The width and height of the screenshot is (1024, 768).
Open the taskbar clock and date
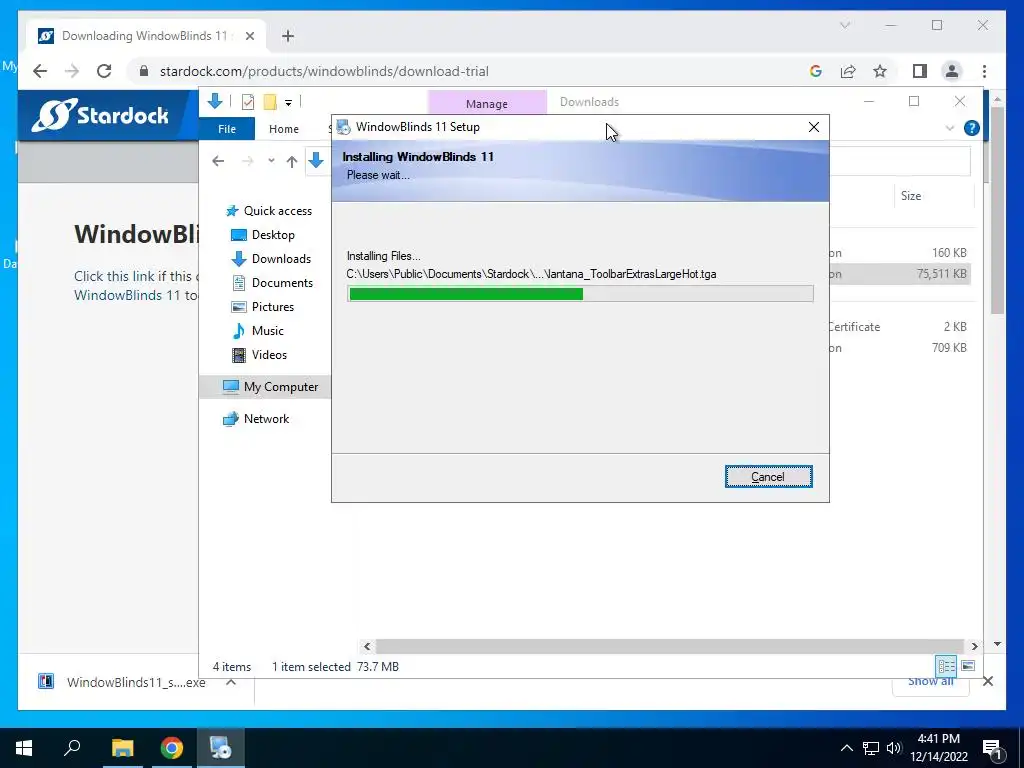(x=938, y=748)
